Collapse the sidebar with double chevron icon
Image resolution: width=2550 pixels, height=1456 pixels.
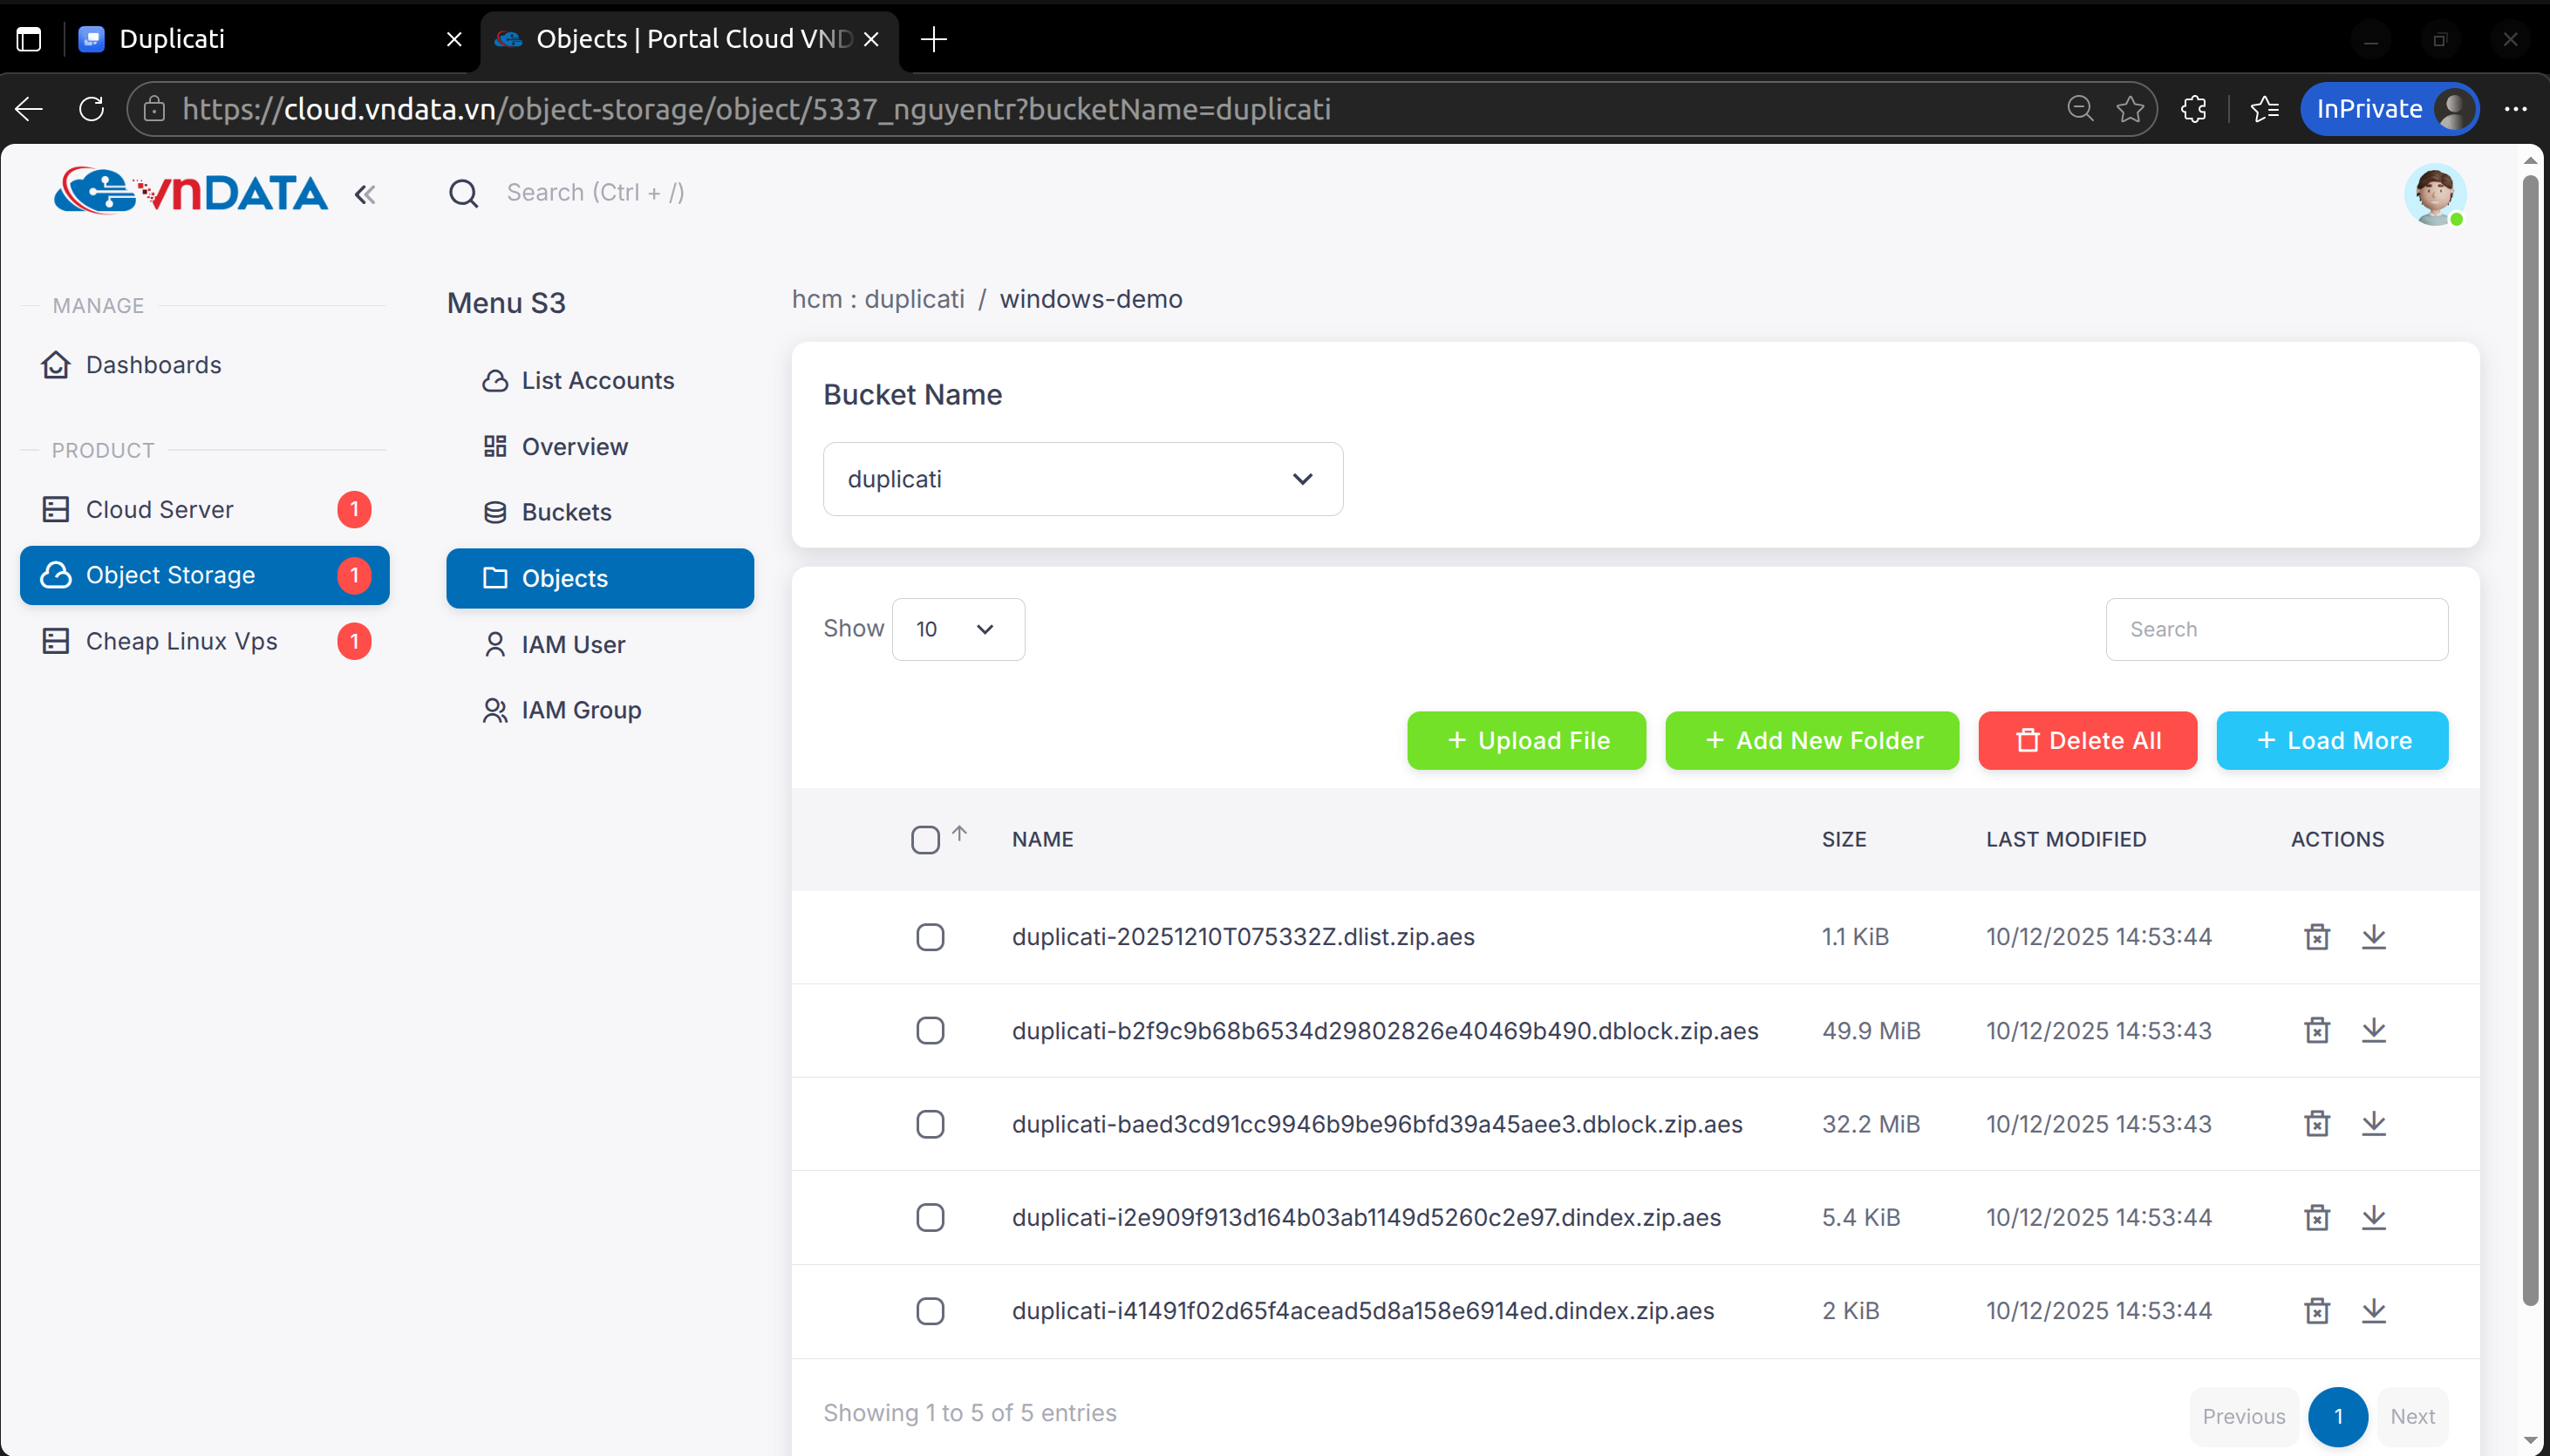[365, 194]
